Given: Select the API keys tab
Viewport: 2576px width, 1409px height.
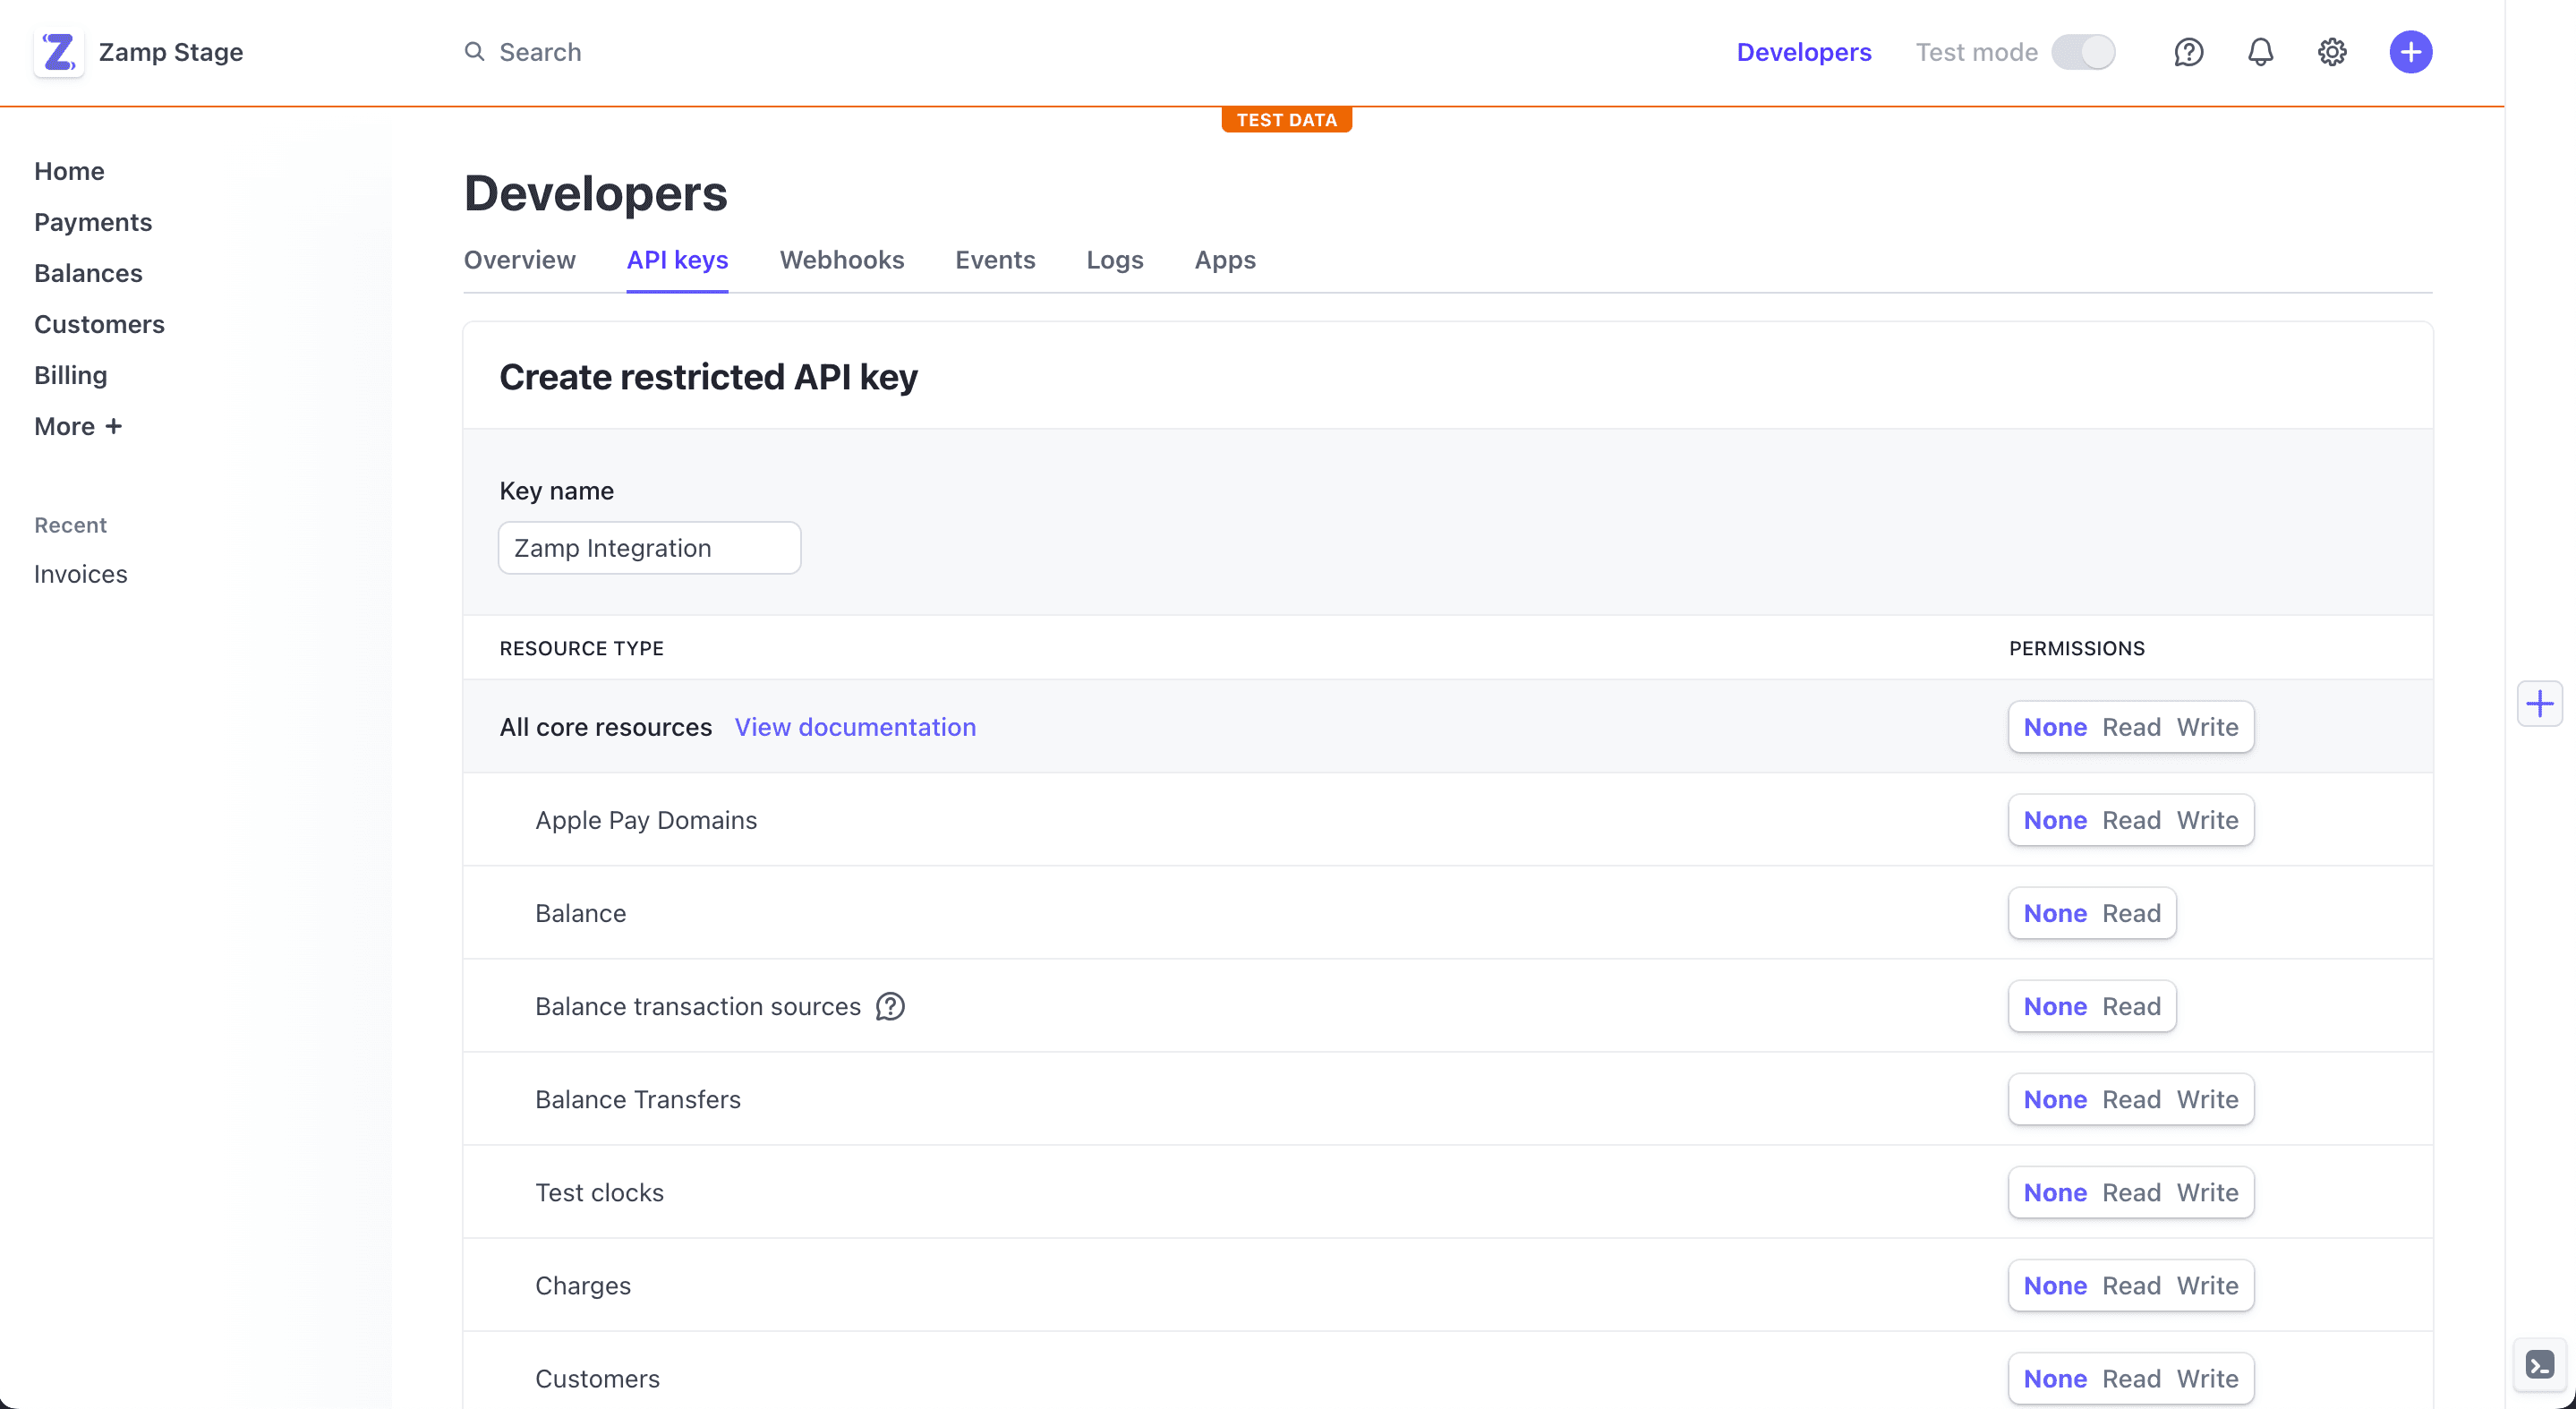Looking at the screenshot, I should (677, 260).
